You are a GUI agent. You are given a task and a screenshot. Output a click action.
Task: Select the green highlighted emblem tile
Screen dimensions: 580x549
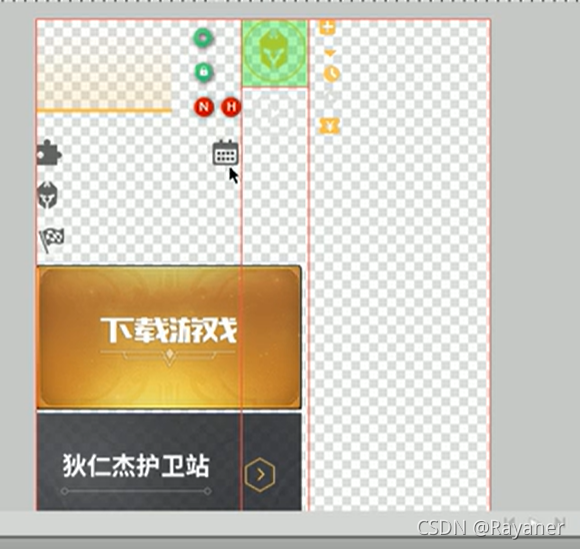[x=274, y=54]
